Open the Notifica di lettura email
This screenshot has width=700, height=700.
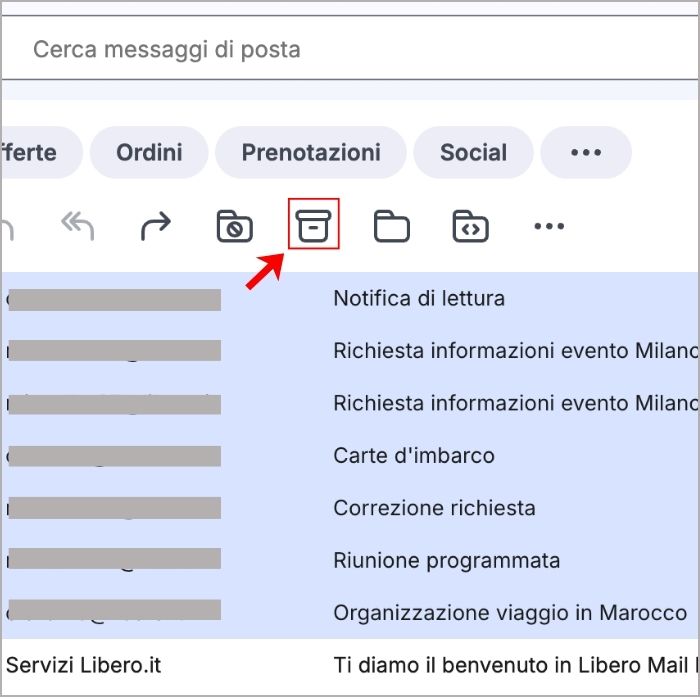pos(350,298)
